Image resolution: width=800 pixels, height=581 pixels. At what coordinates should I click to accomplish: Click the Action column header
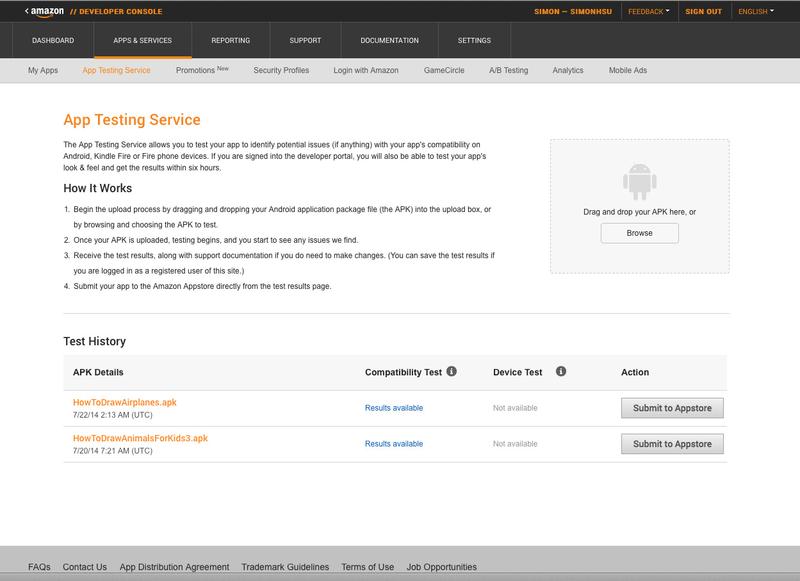click(635, 372)
